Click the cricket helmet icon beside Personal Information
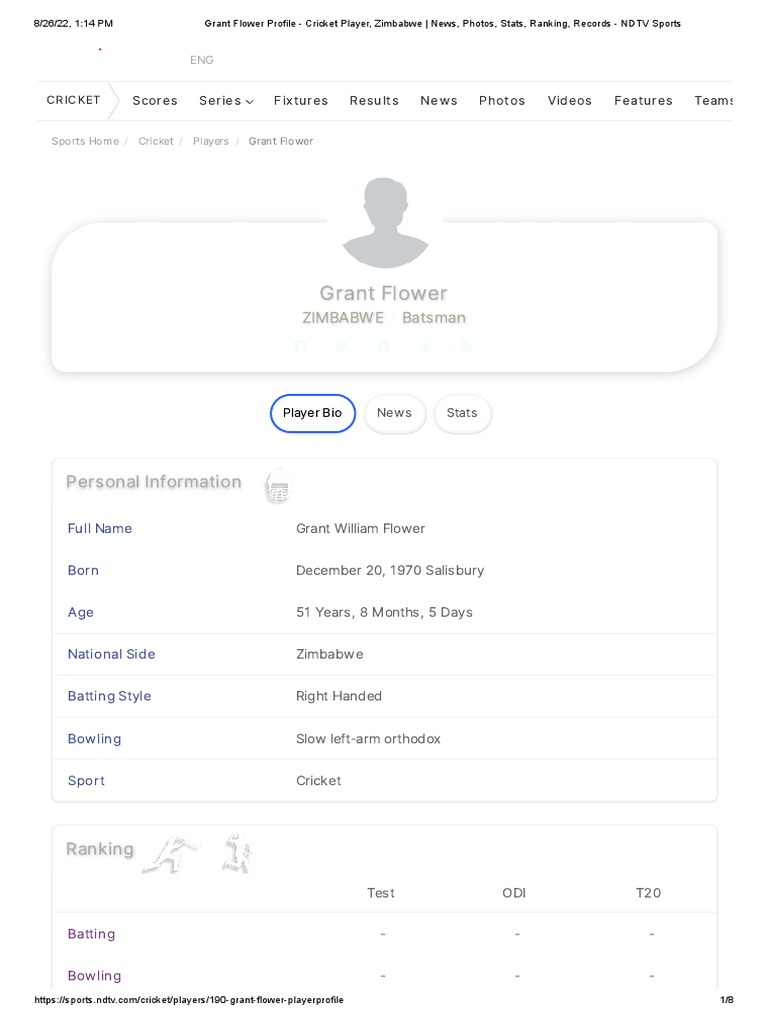 click(278, 487)
